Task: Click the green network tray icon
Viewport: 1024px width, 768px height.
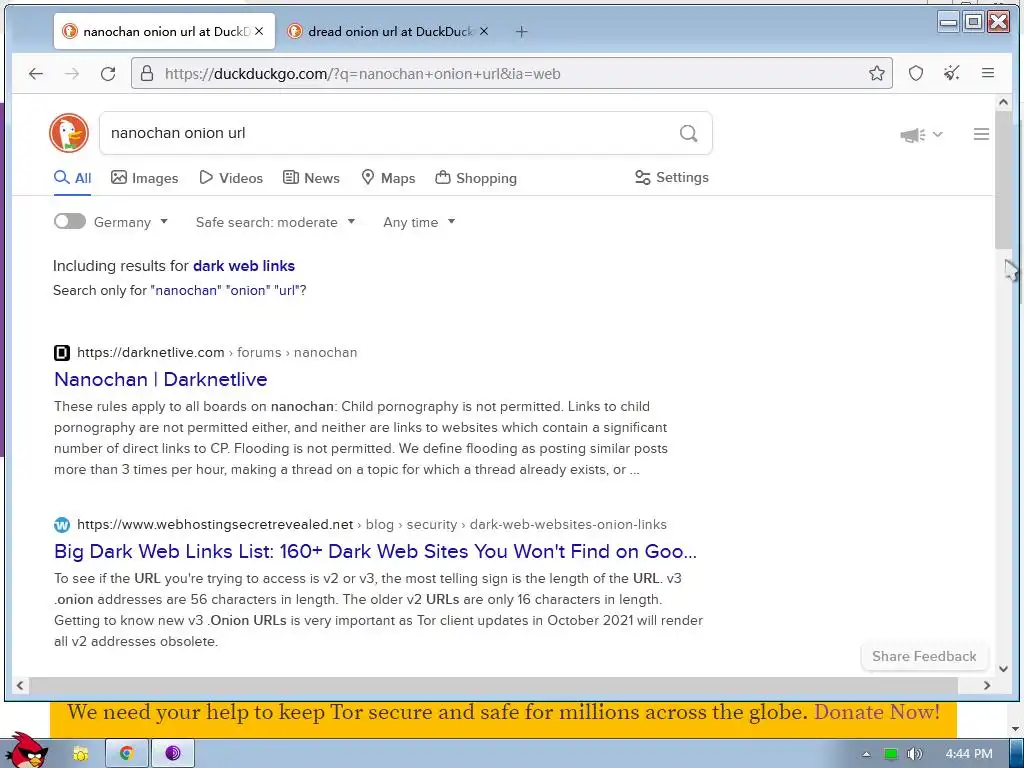Action: (891, 754)
